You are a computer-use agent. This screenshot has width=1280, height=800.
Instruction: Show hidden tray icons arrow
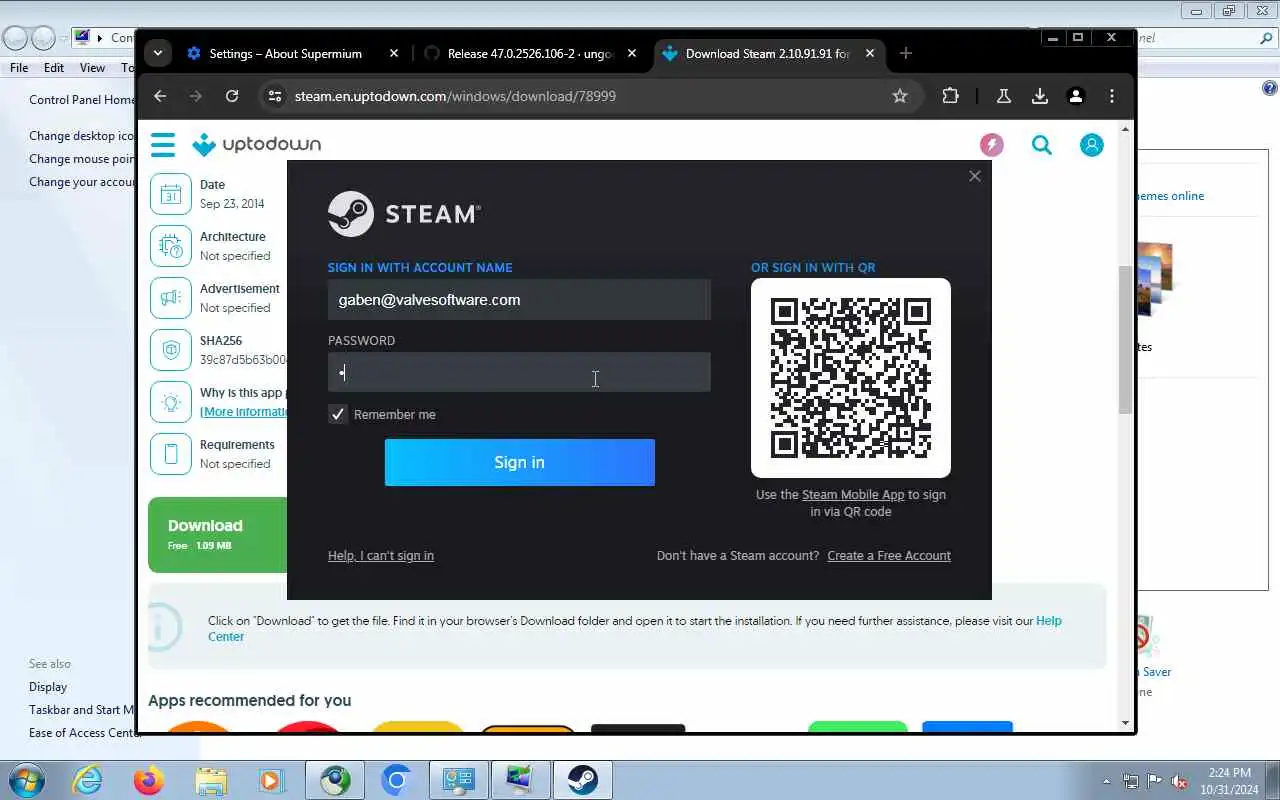pos(1106,781)
